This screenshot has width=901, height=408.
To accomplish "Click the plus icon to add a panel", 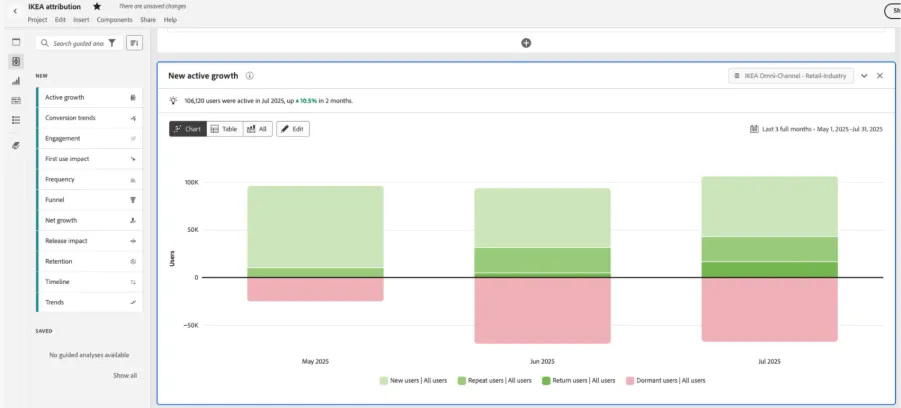I will pyautogui.click(x=526, y=43).
